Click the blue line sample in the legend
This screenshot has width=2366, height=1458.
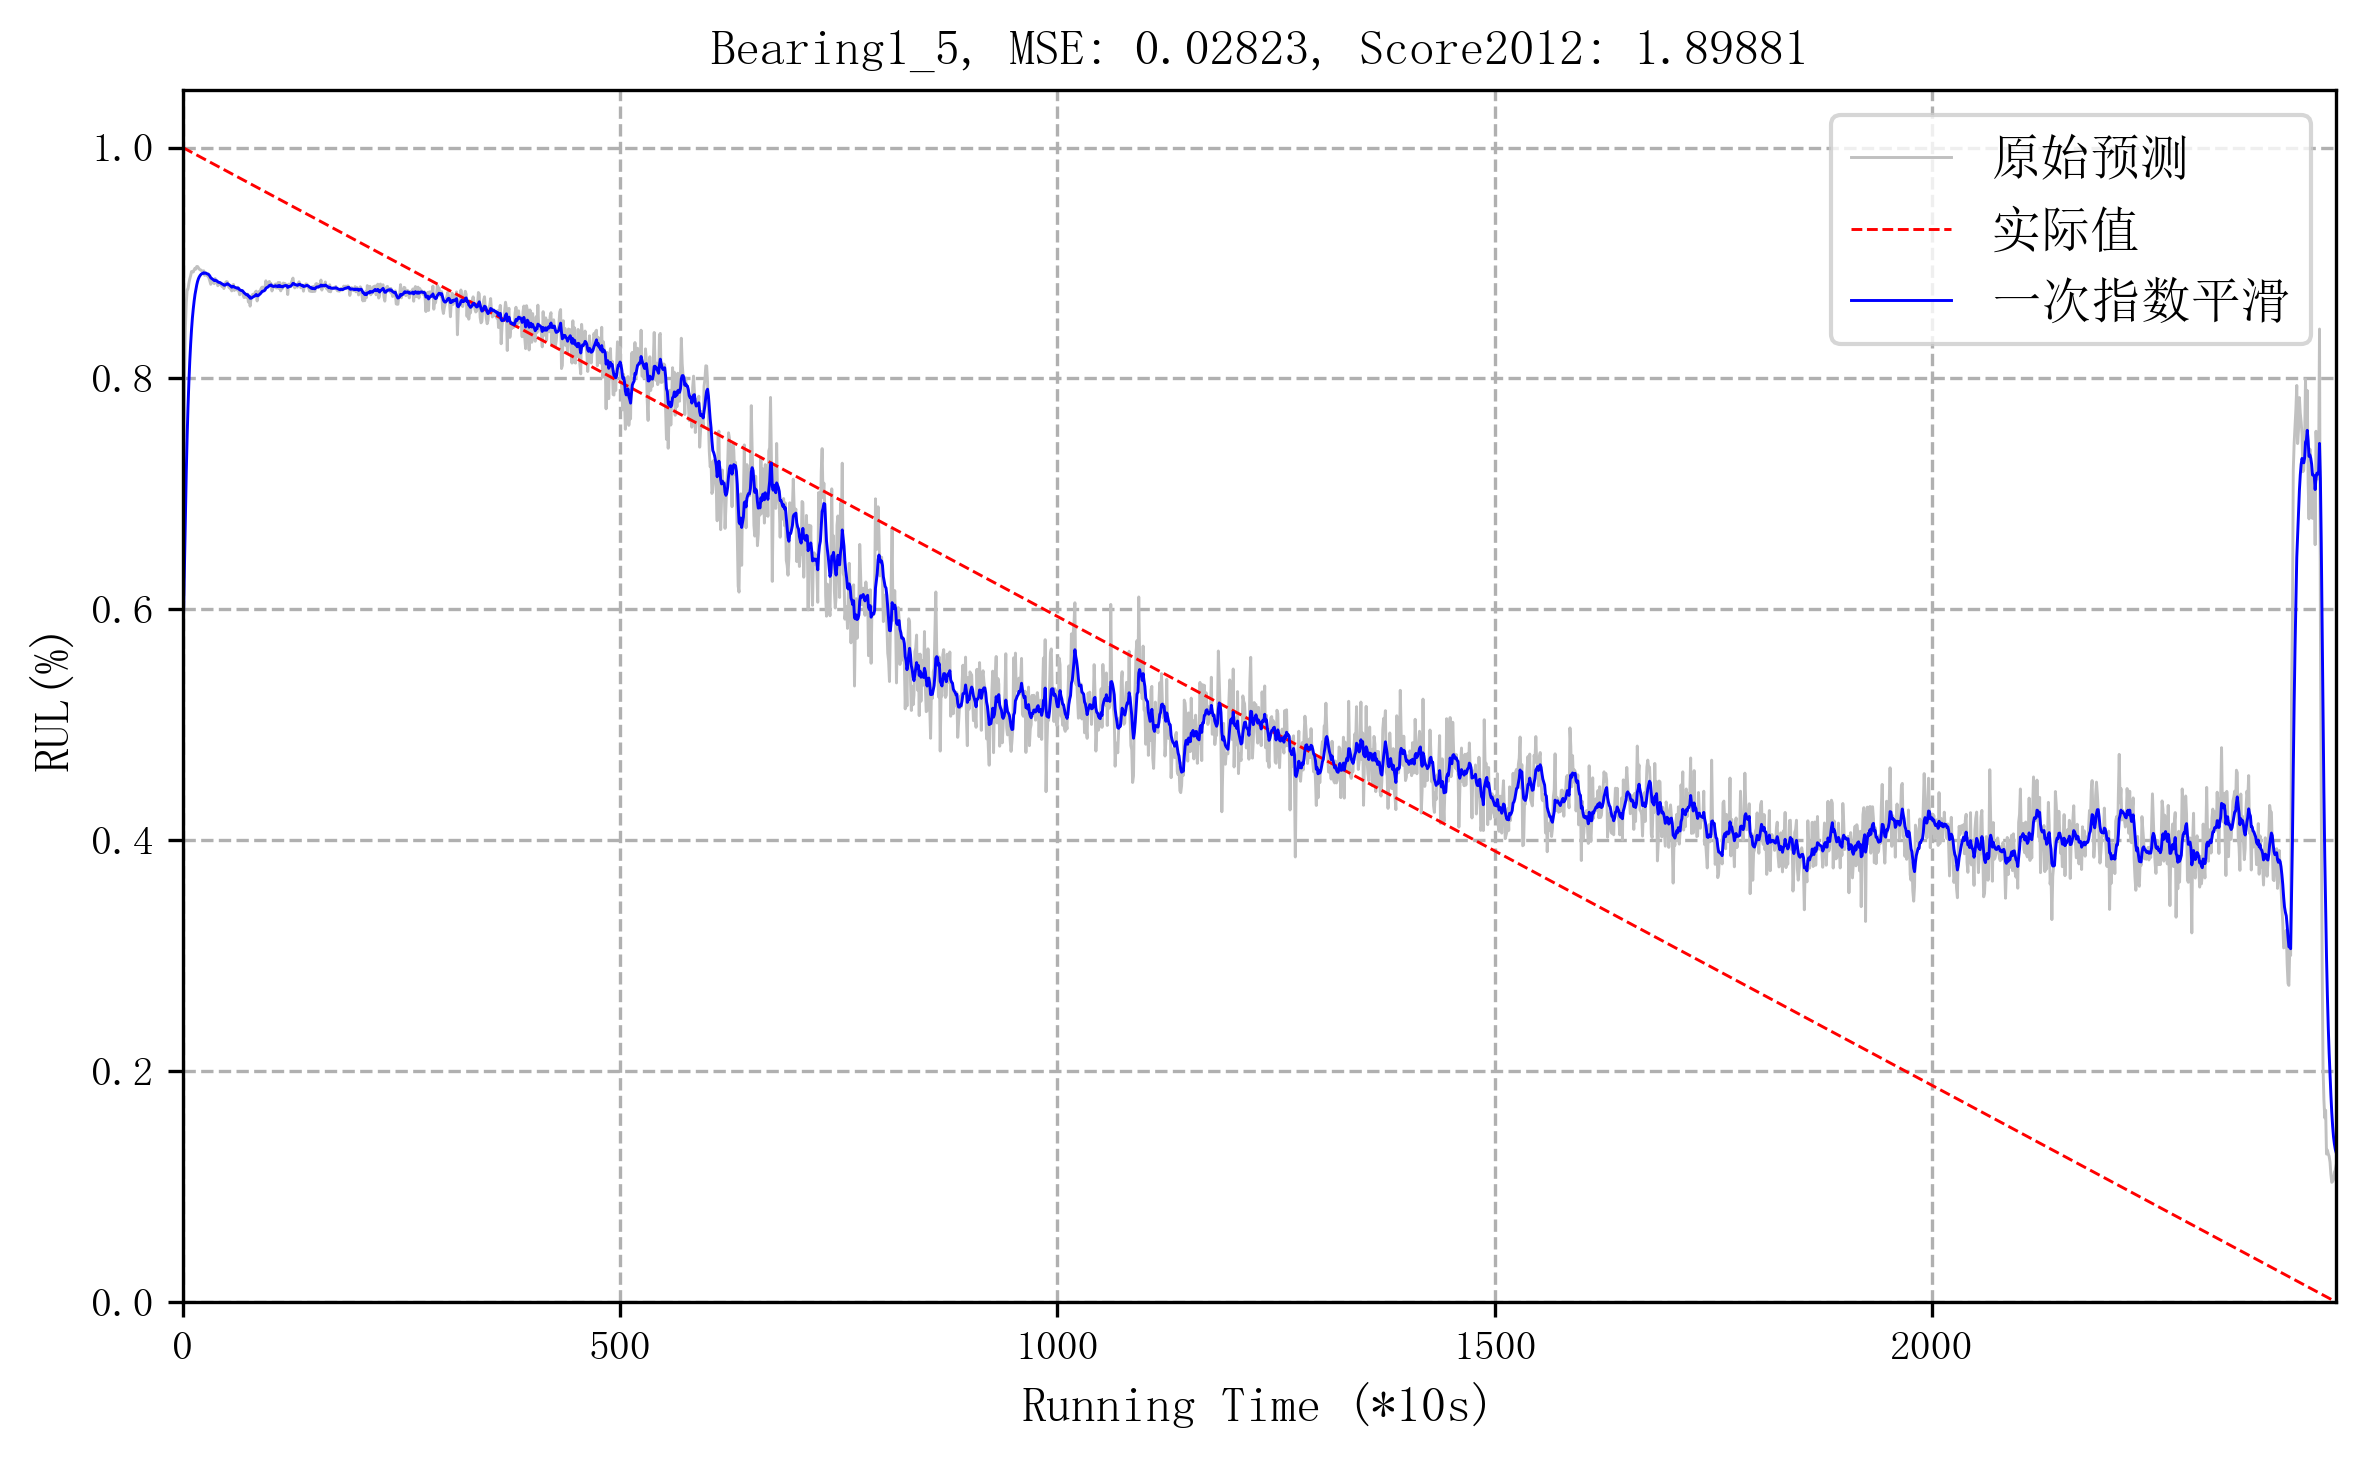point(1901,301)
